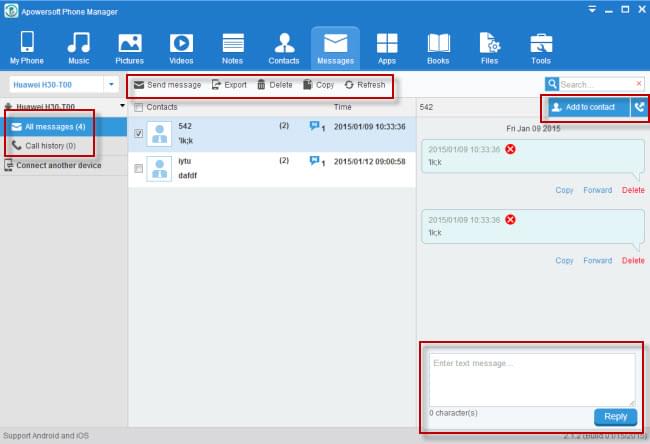Click the red failed-send icon on the second message
This screenshot has width=650, height=444.
(x=510, y=220)
